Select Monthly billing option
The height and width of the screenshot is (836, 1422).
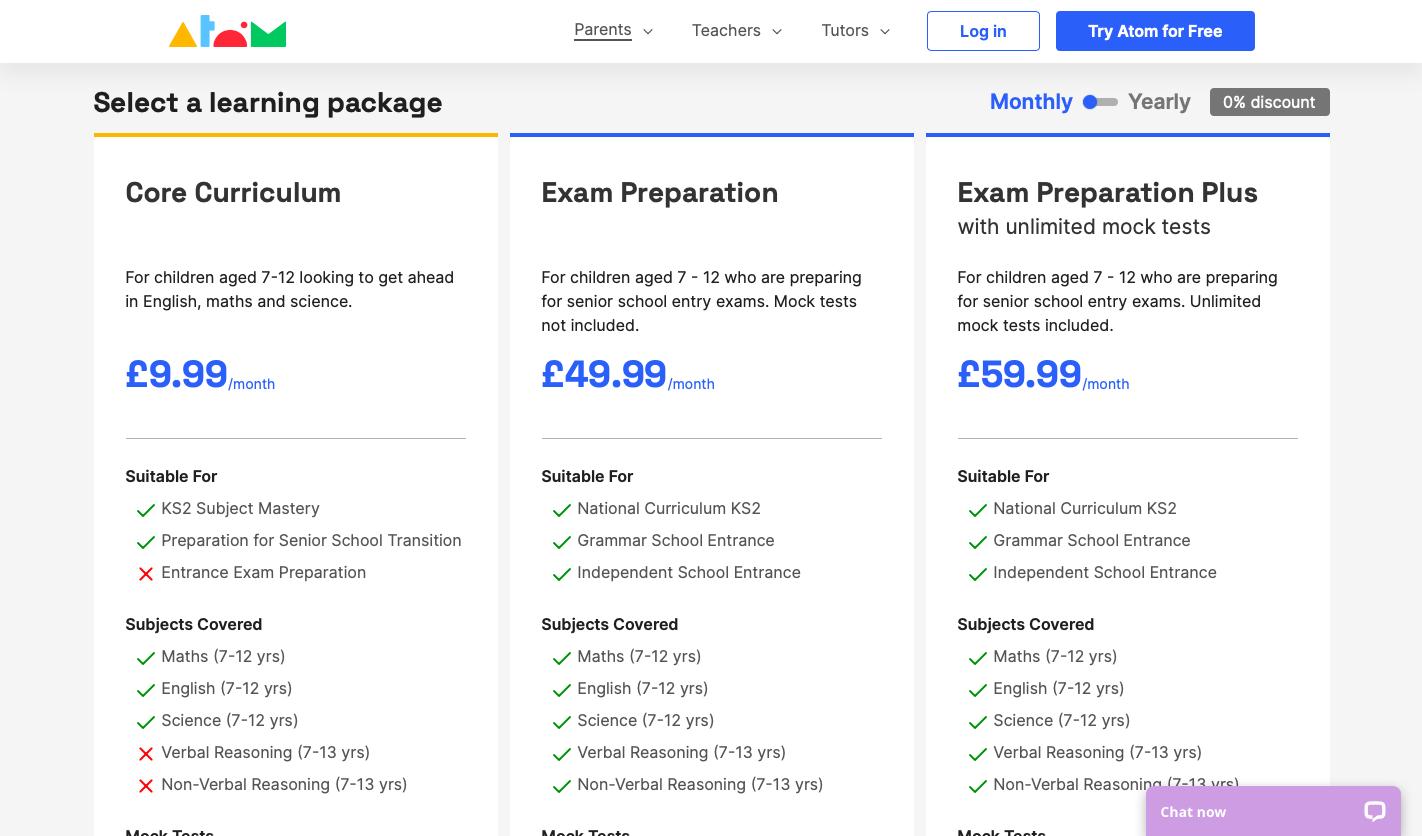click(x=1030, y=102)
